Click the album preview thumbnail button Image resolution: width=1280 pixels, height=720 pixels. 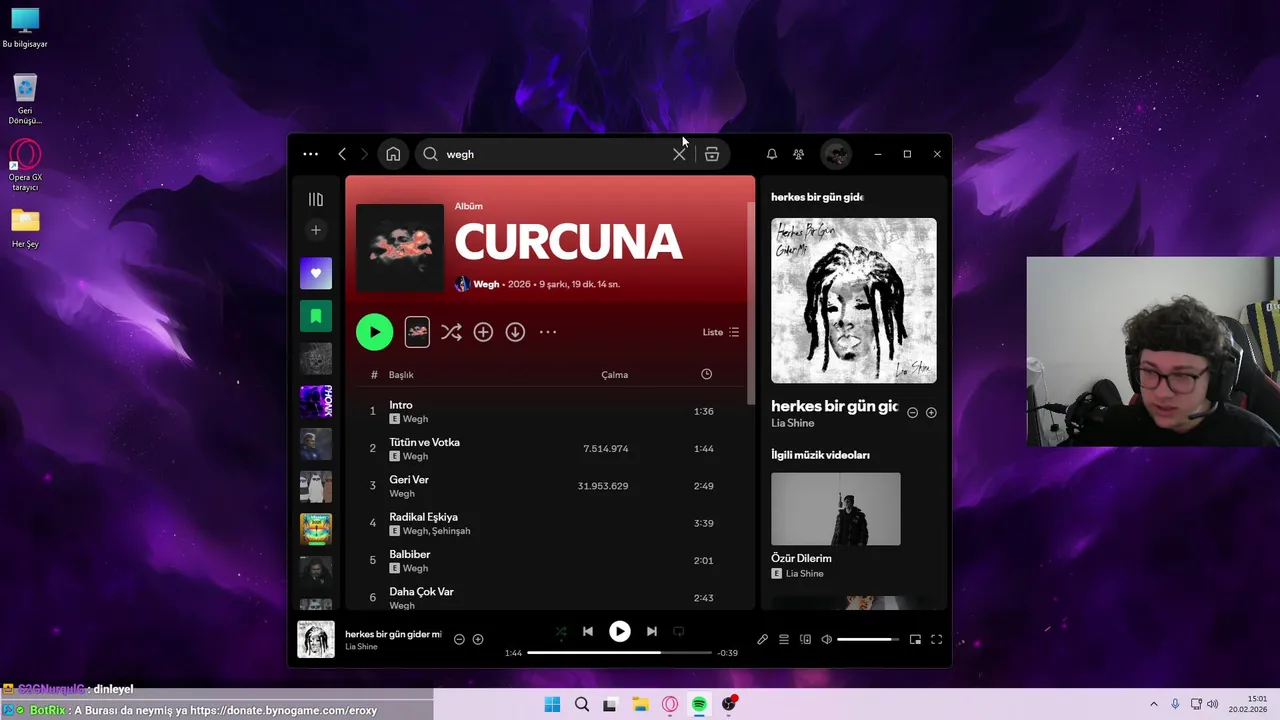[x=417, y=332]
